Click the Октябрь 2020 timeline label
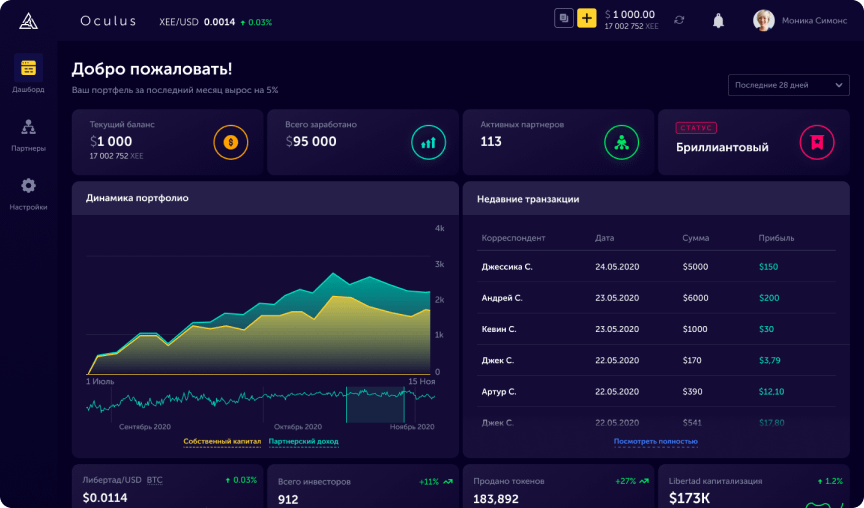The image size is (864, 508). [298, 427]
